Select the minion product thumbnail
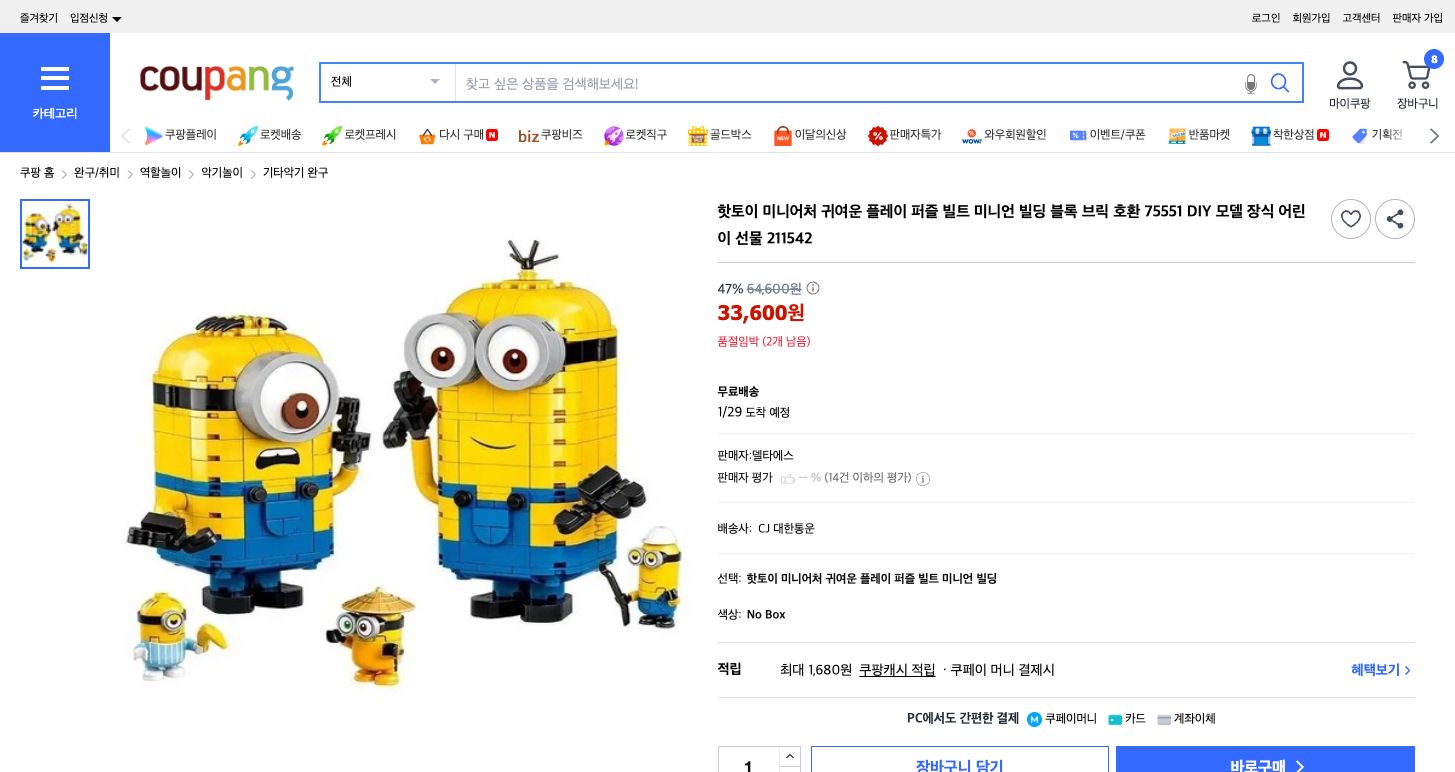Viewport: 1455px width, 772px height. pyautogui.click(x=55, y=234)
